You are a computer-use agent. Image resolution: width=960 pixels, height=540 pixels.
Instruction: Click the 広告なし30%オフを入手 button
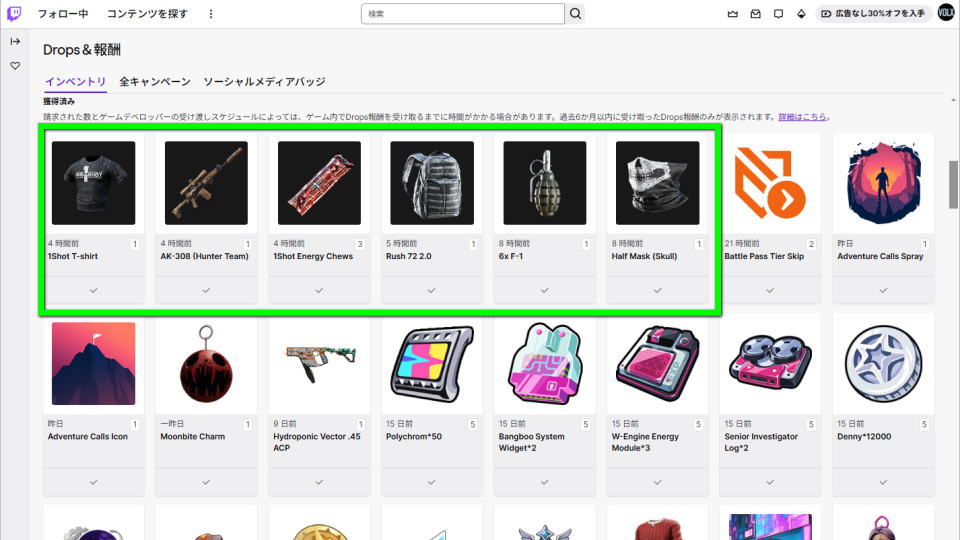874,13
